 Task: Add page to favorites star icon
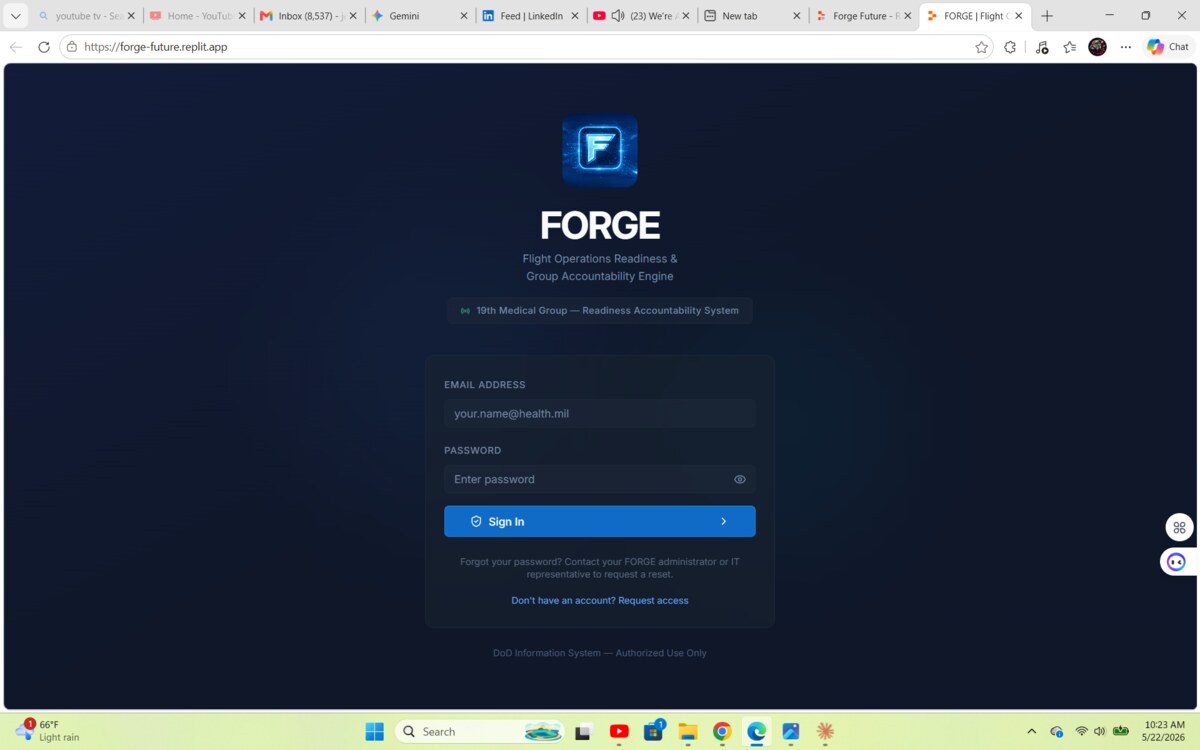pos(981,47)
